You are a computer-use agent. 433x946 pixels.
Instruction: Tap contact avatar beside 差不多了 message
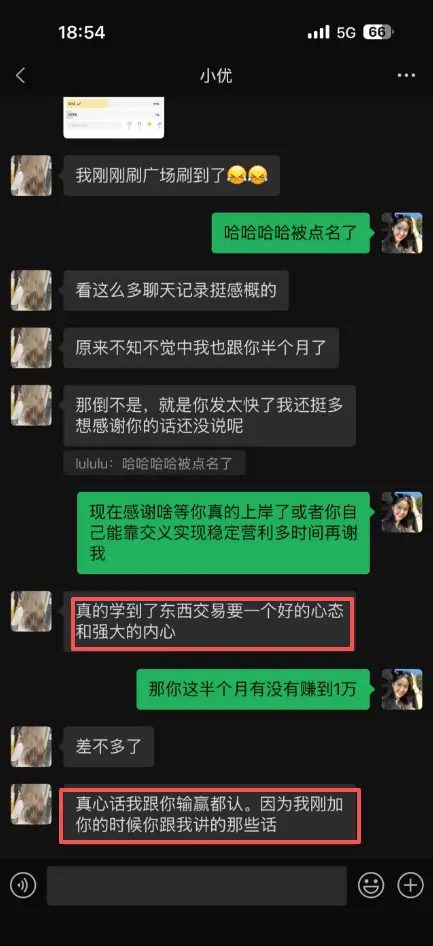(x=31, y=746)
